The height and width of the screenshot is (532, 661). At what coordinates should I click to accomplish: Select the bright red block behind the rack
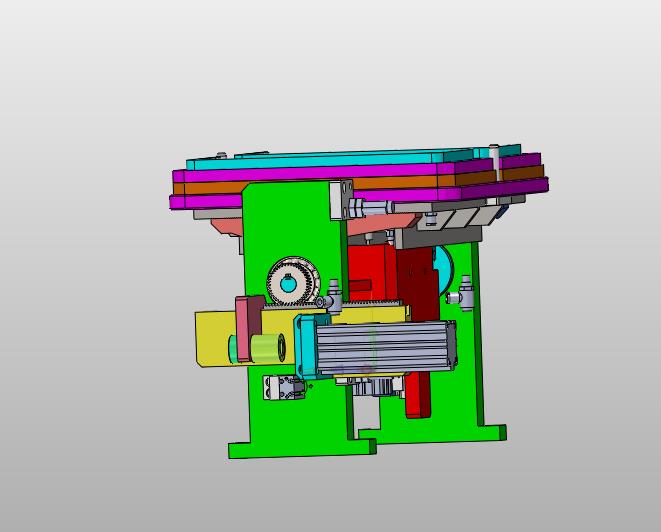pos(371,272)
